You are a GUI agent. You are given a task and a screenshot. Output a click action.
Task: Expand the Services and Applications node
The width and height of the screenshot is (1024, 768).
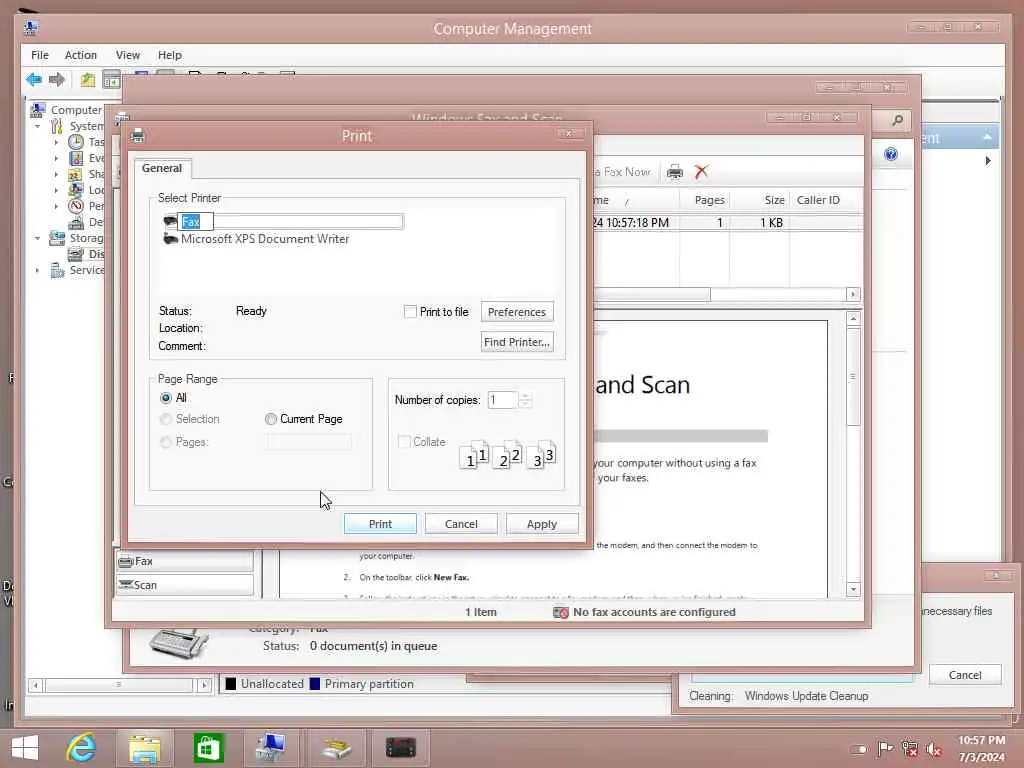(37, 270)
